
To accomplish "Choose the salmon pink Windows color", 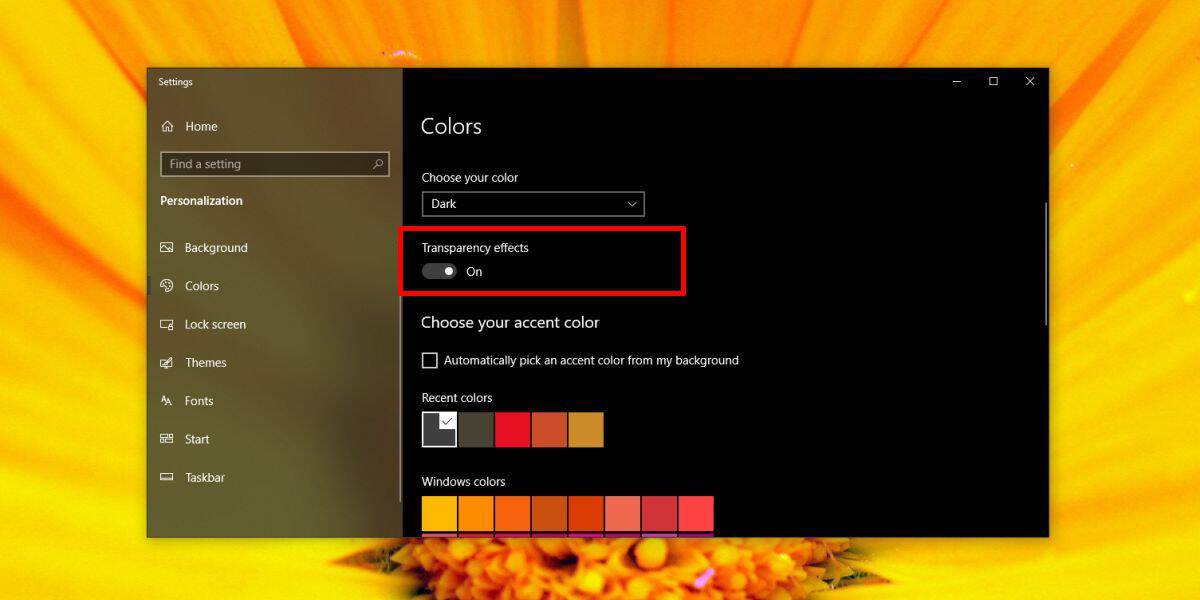I will tap(623, 514).
